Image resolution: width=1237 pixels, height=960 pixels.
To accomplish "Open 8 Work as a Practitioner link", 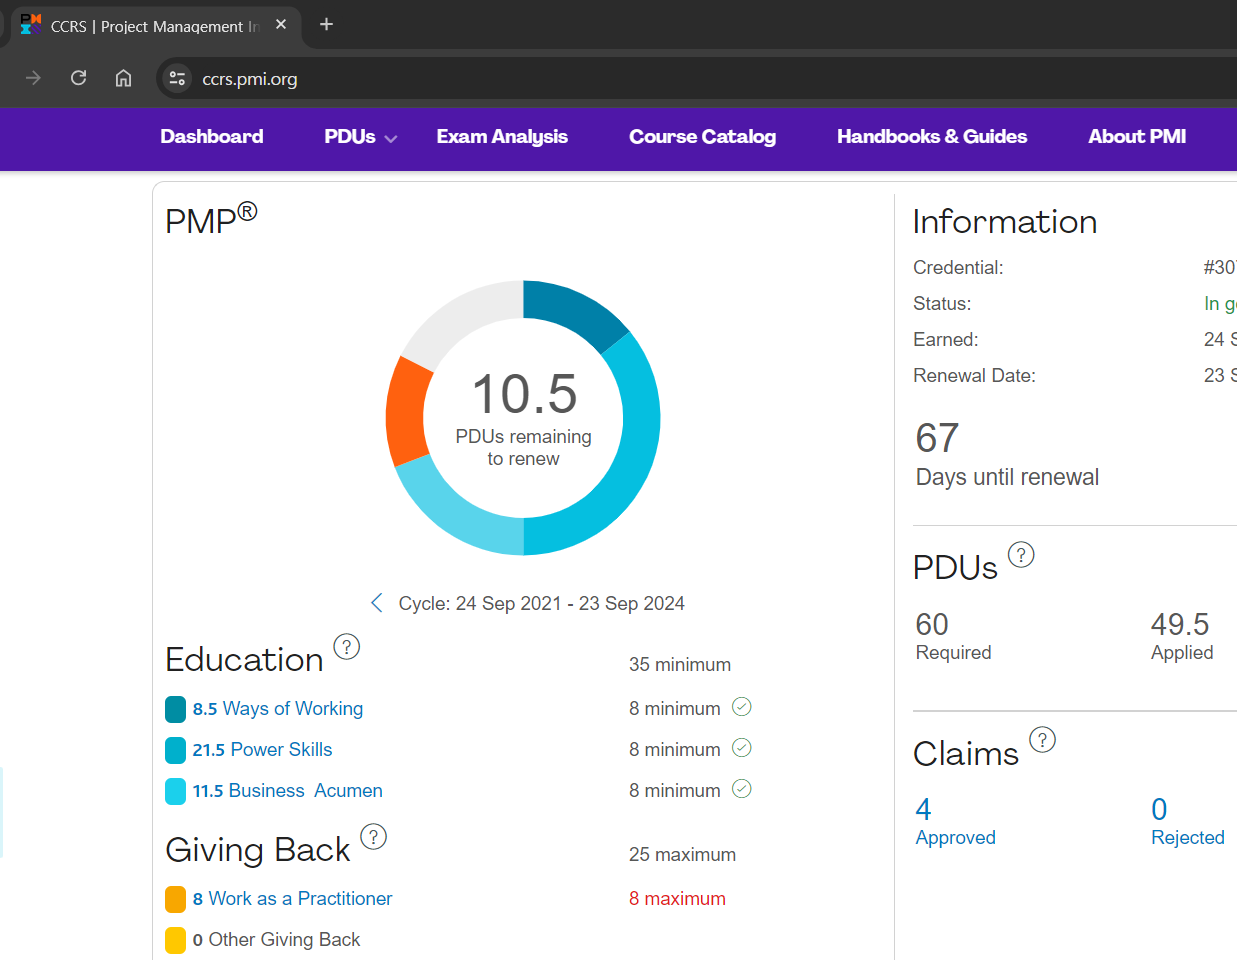I will tap(292, 899).
